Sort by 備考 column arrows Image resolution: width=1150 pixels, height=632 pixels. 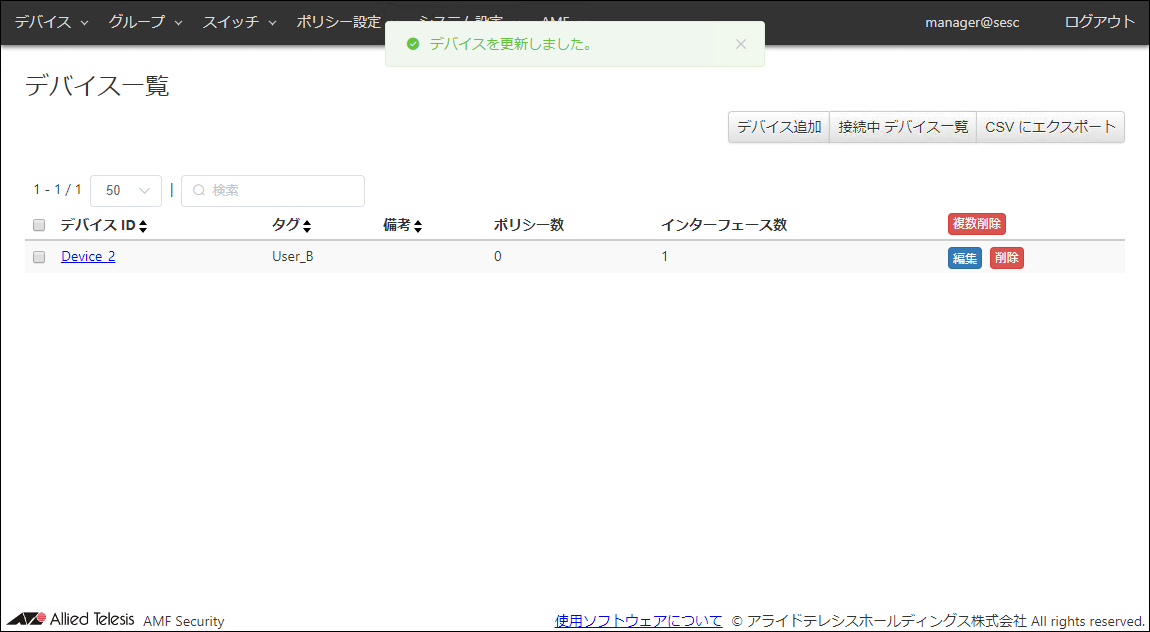click(418, 226)
